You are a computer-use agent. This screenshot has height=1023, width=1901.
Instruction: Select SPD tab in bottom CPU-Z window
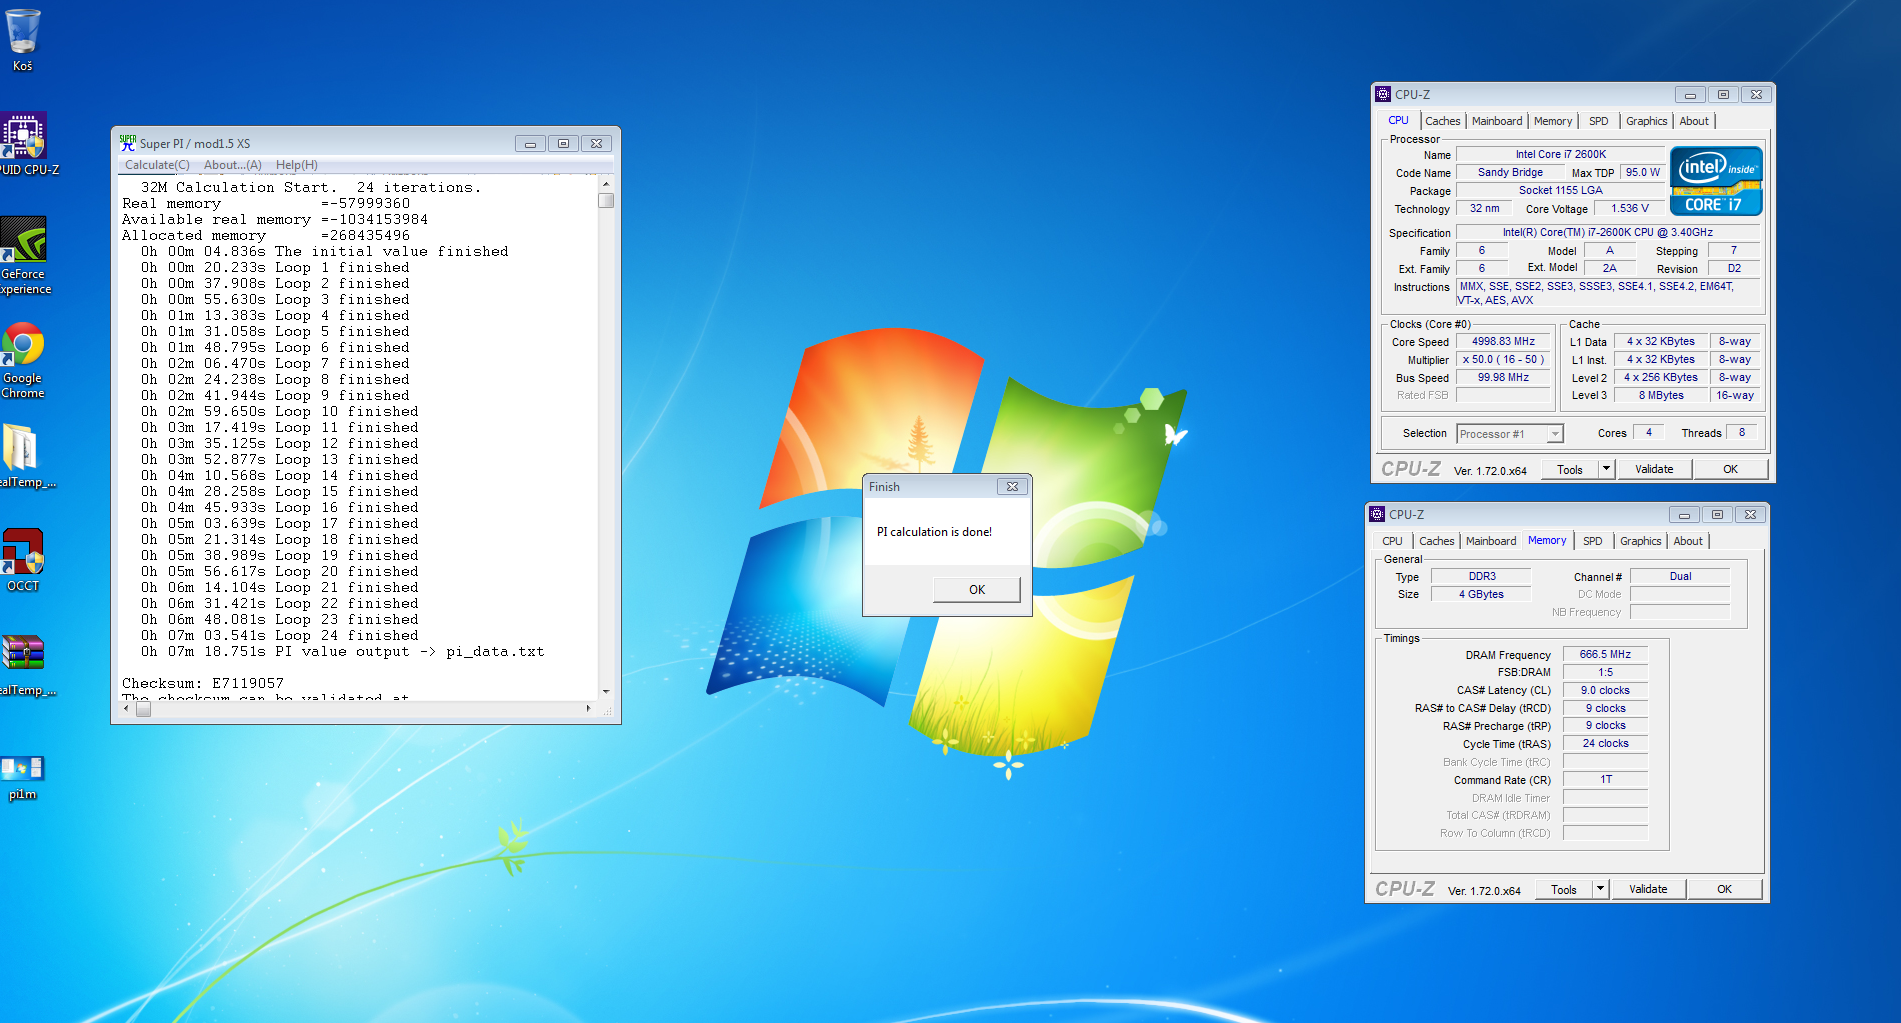point(1593,541)
